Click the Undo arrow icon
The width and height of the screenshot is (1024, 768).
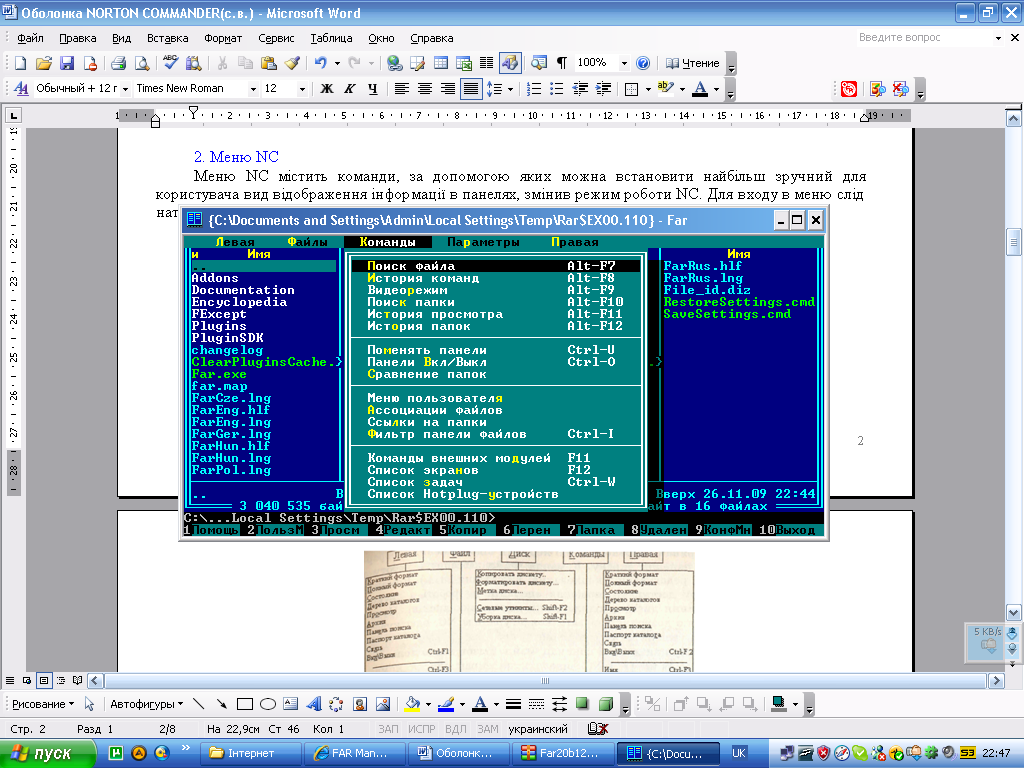coord(320,63)
